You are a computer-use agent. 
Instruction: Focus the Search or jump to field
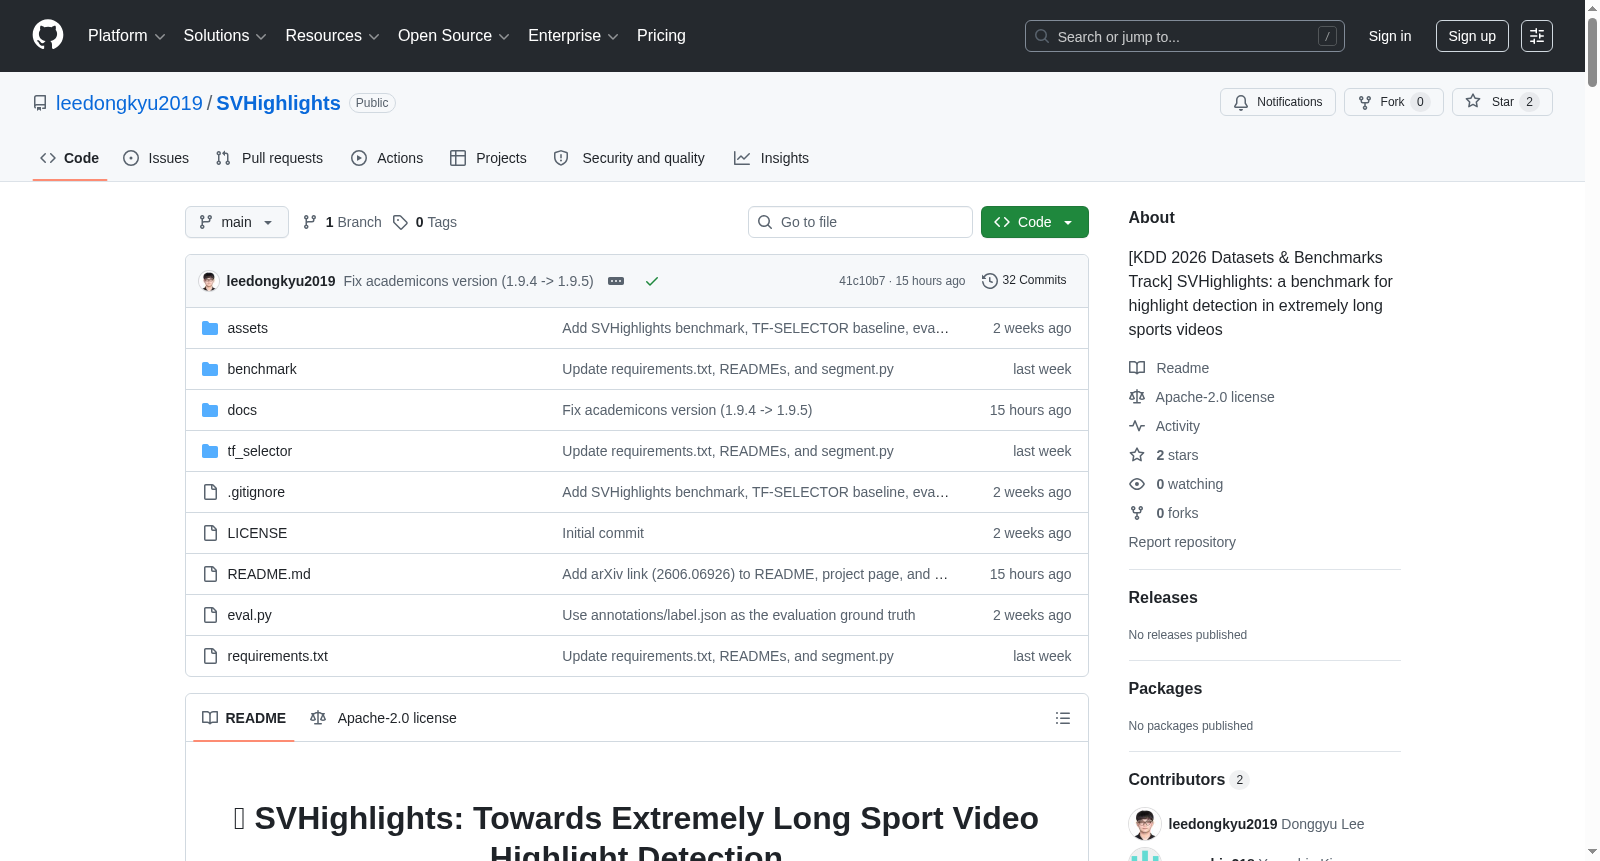(1185, 36)
